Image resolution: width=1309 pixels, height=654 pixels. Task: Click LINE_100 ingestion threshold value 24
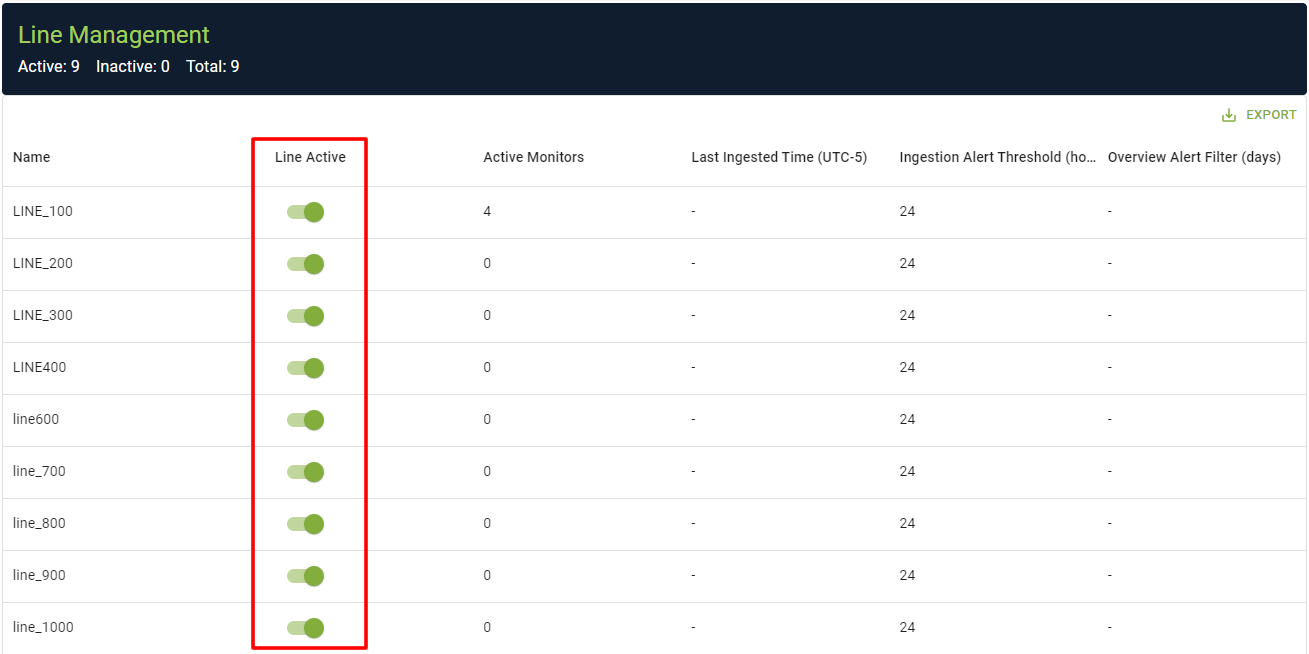pyautogui.click(x=907, y=212)
